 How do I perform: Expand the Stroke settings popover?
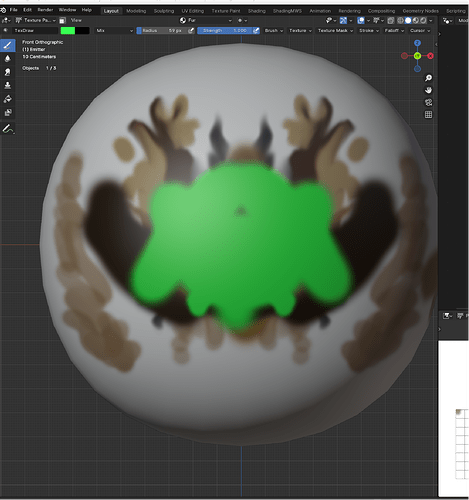click(369, 31)
